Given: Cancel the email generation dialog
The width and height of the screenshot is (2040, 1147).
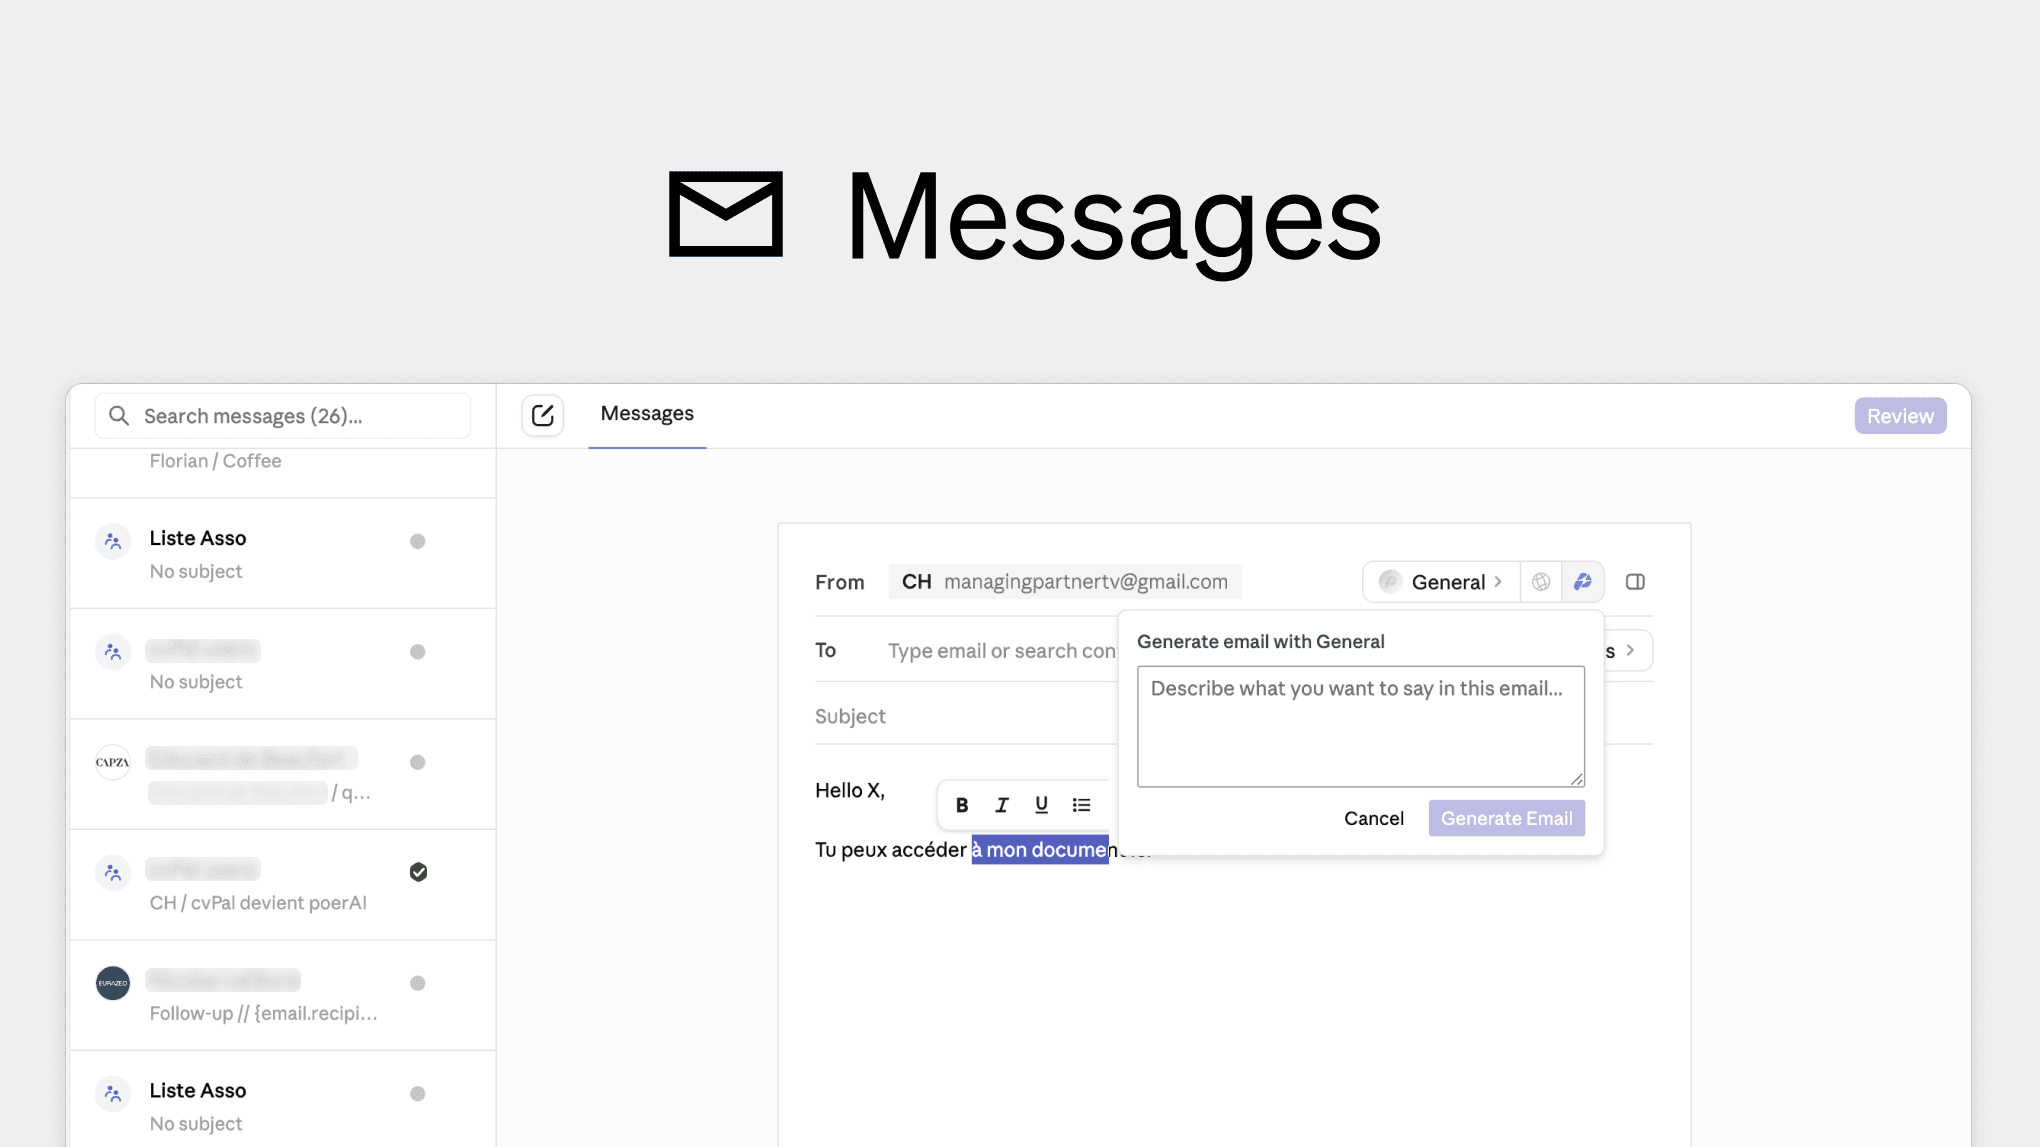Looking at the screenshot, I should click(x=1373, y=818).
